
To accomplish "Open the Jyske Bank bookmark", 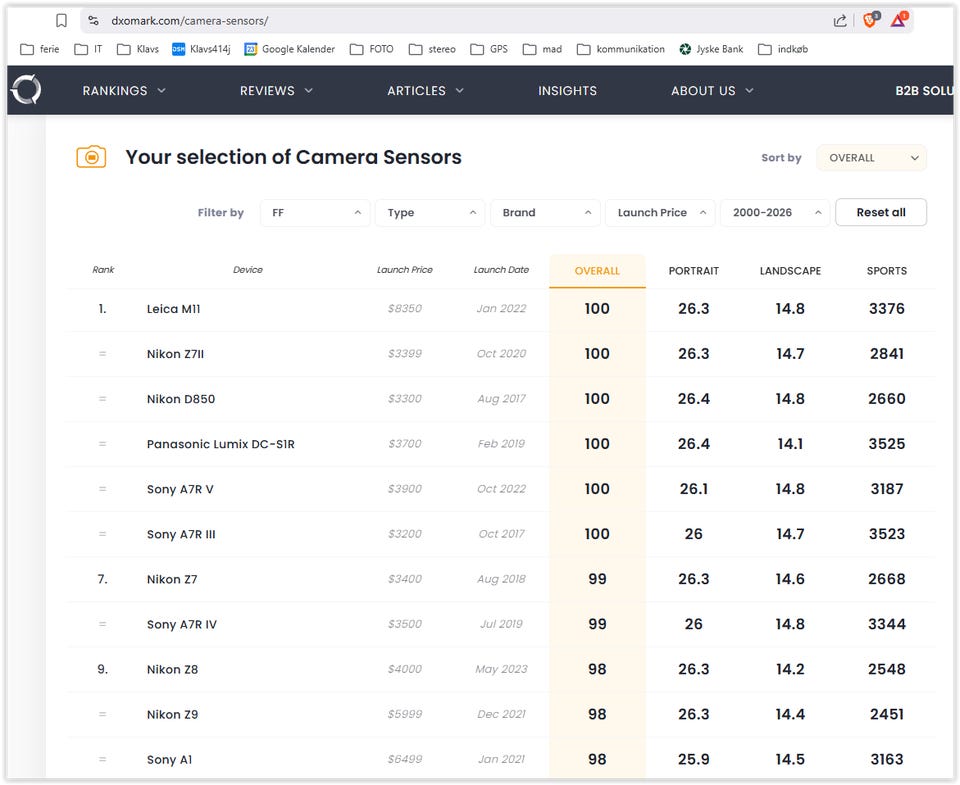I will click(710, 49).
